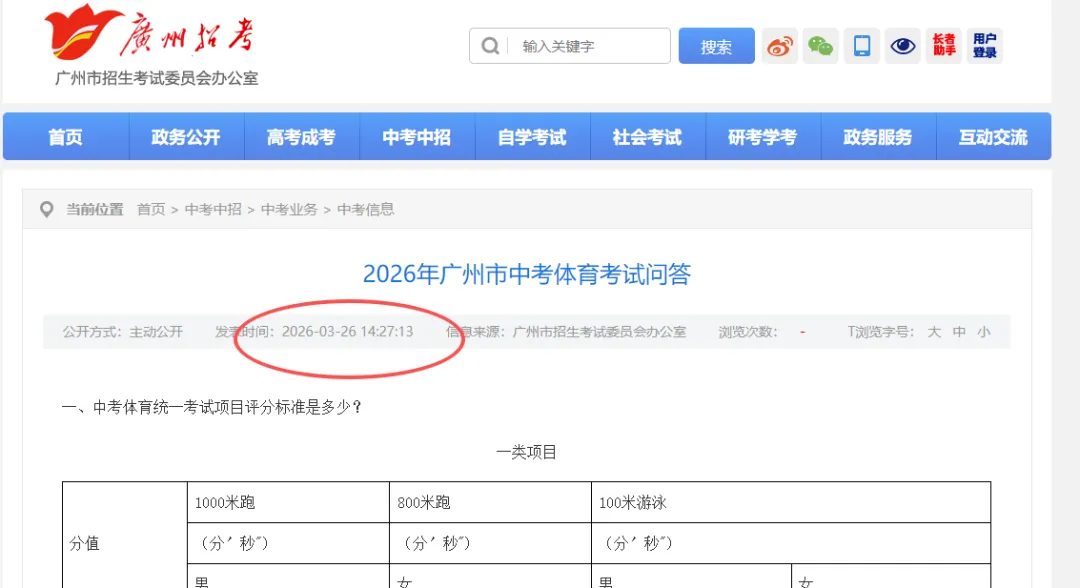Switch to the 首页 tab

pyautogui.click(x=65, y=135)
